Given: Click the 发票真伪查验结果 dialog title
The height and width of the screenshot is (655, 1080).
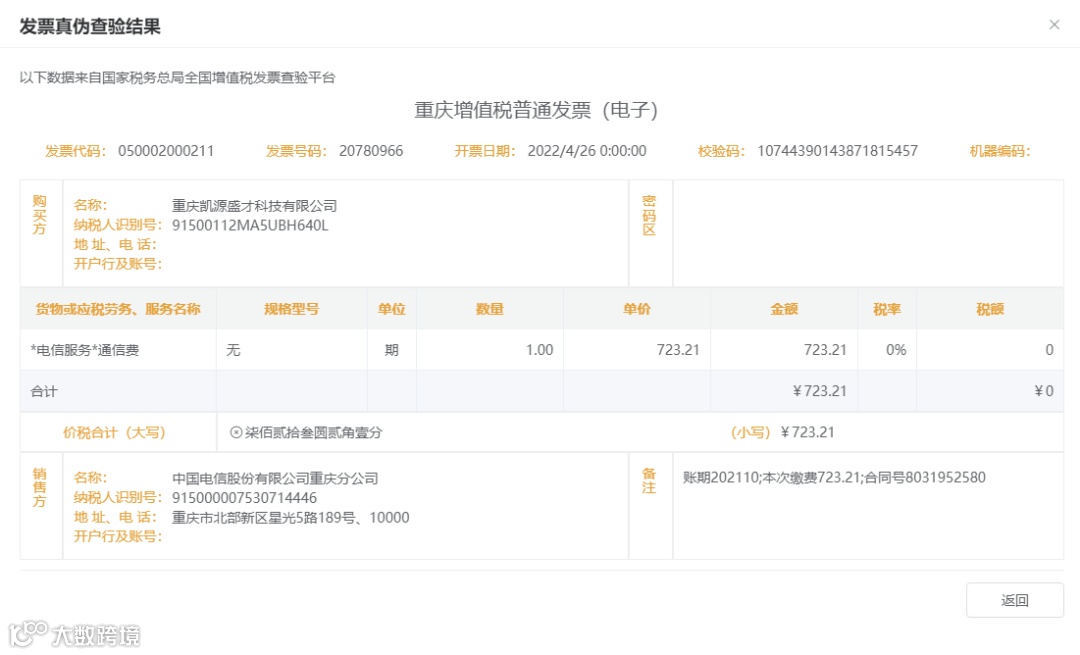Looking at the screenshot, I should (90, 26).
